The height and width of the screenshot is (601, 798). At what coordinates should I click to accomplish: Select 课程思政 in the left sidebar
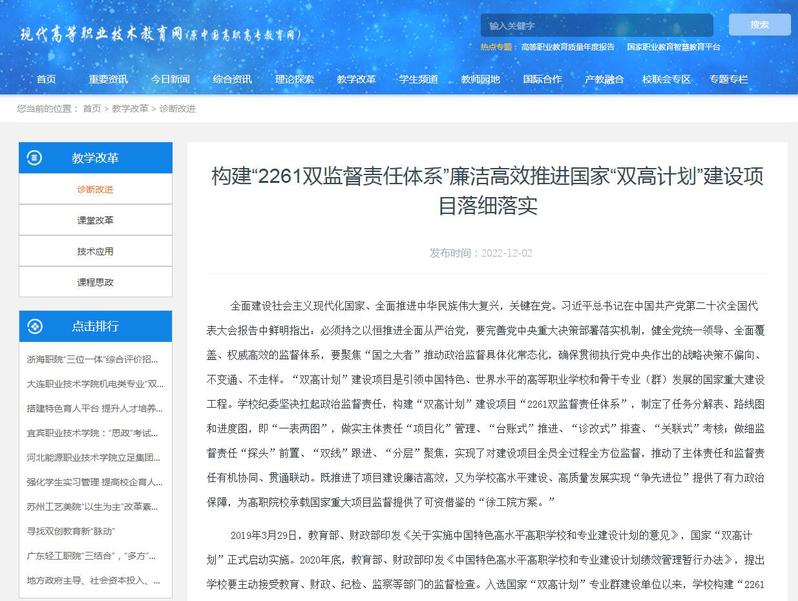pos(95,282)
